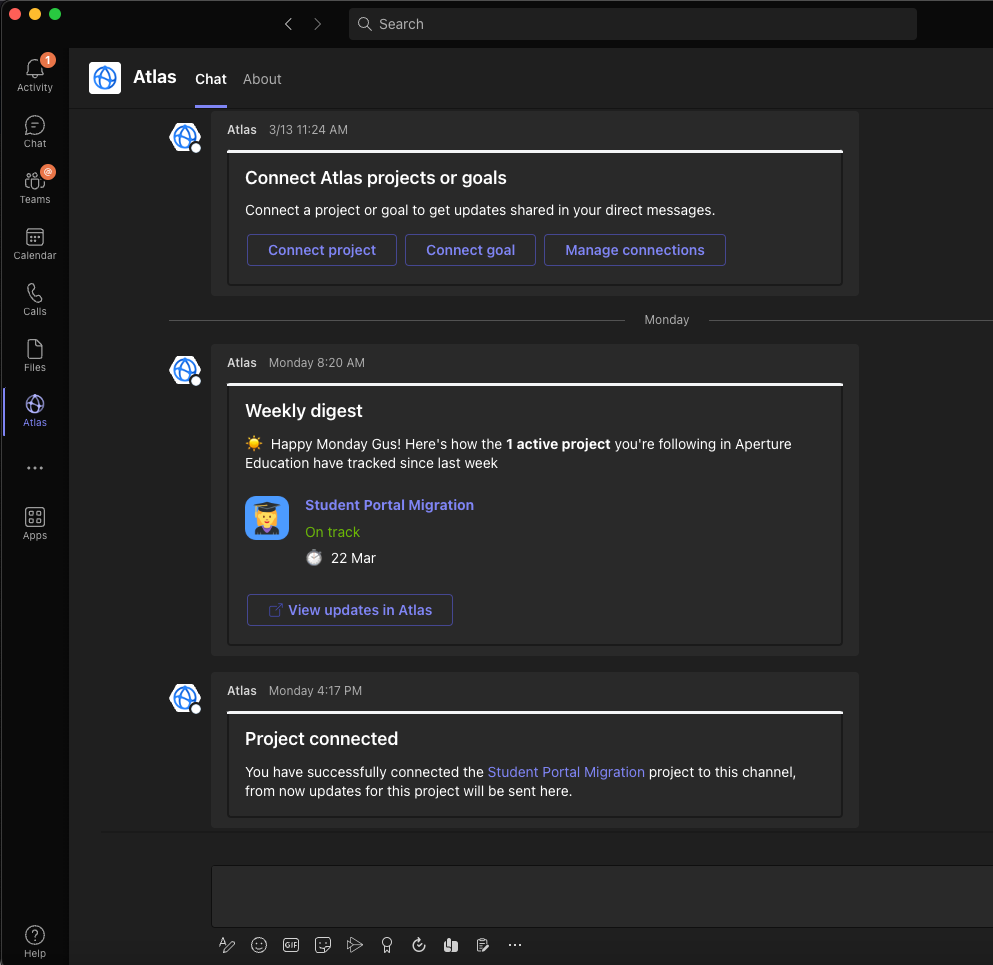Click the '22 Mar' due date
The image size is (993, 965).
tap(353, 558)
